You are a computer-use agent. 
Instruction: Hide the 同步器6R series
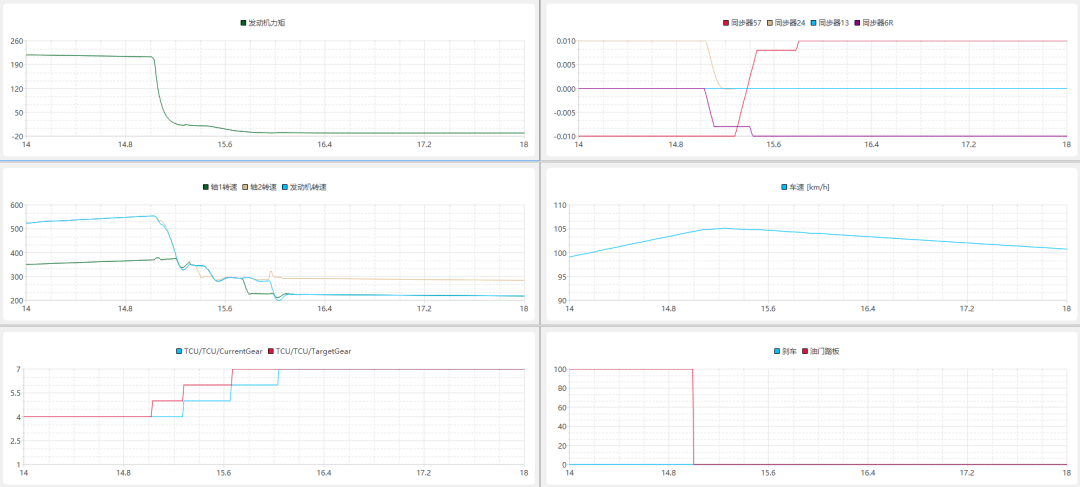875,23
